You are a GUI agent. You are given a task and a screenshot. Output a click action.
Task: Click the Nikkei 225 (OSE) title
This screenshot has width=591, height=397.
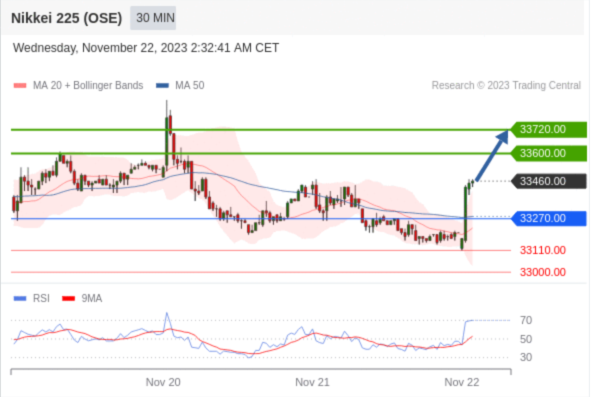coord(66,18)
